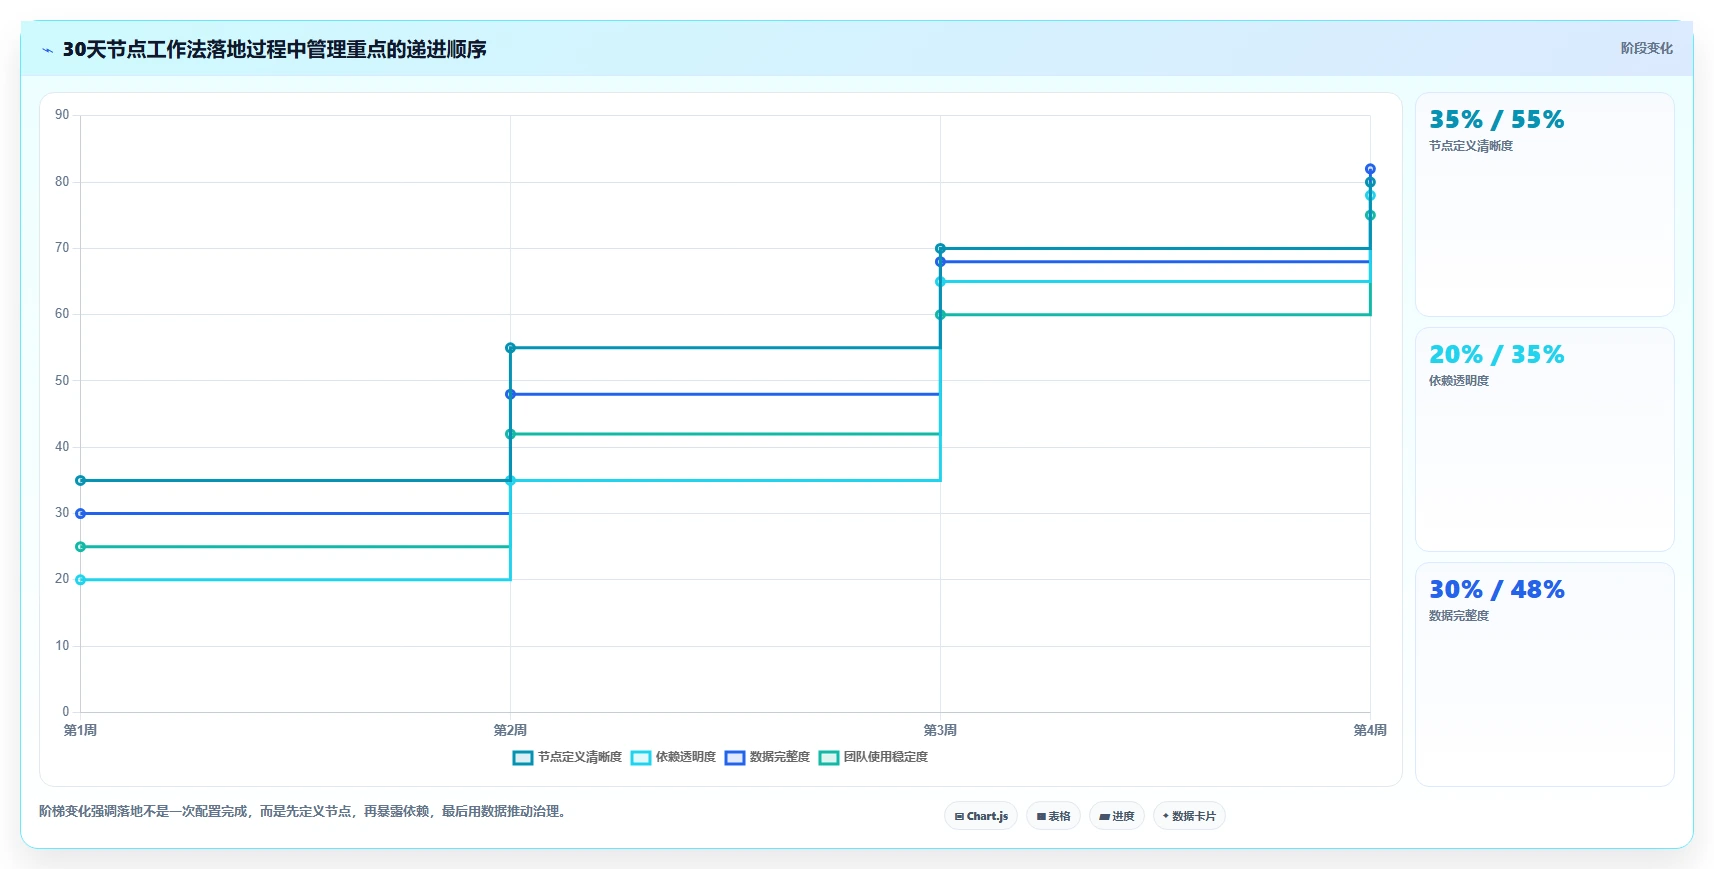Screen dimensions: 1714x869
Task: Click the 团队使用稳定度 point at 第3周 (60)
Action: click(x=940, y=315)
